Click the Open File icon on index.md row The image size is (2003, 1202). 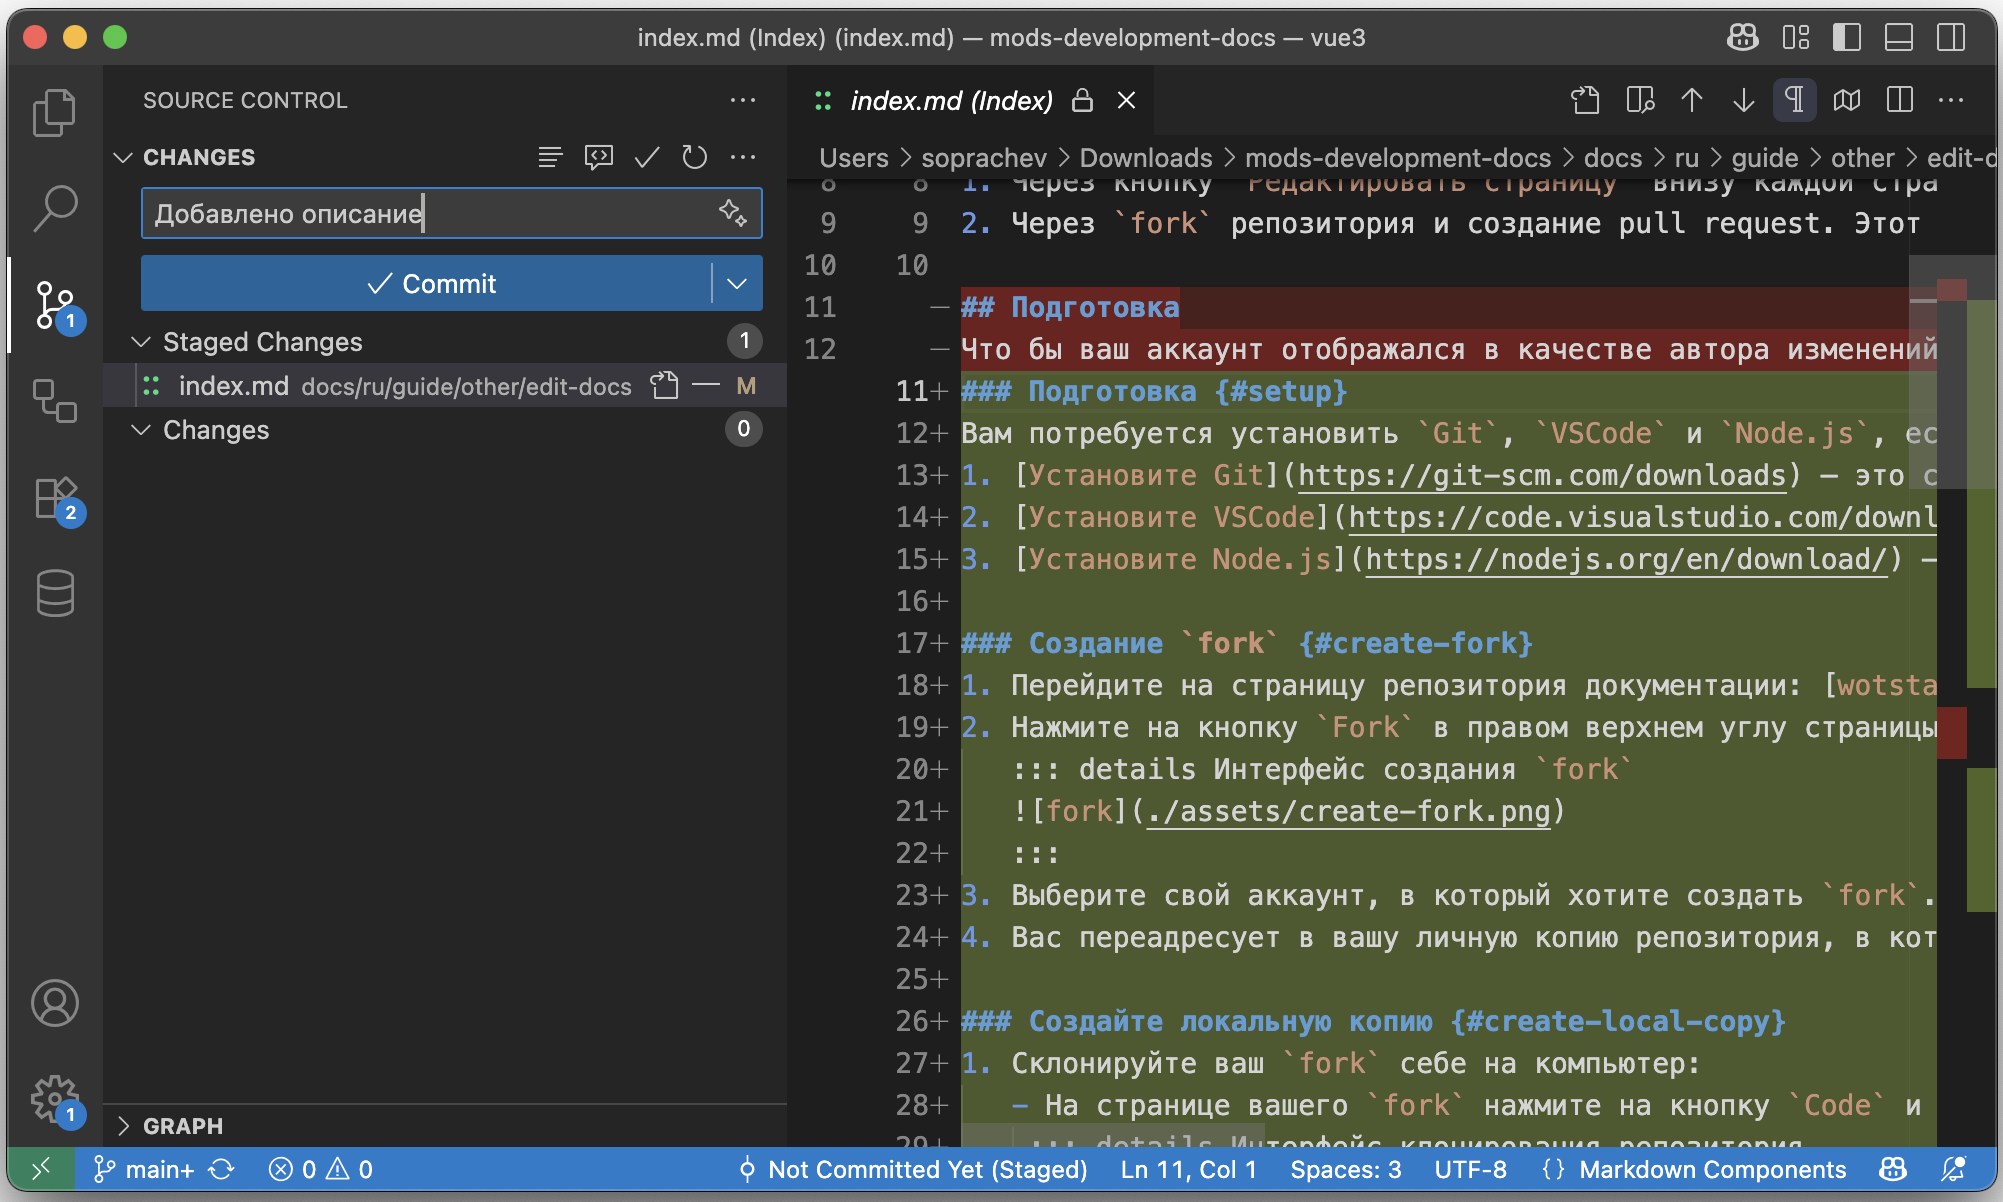[664, 386]
